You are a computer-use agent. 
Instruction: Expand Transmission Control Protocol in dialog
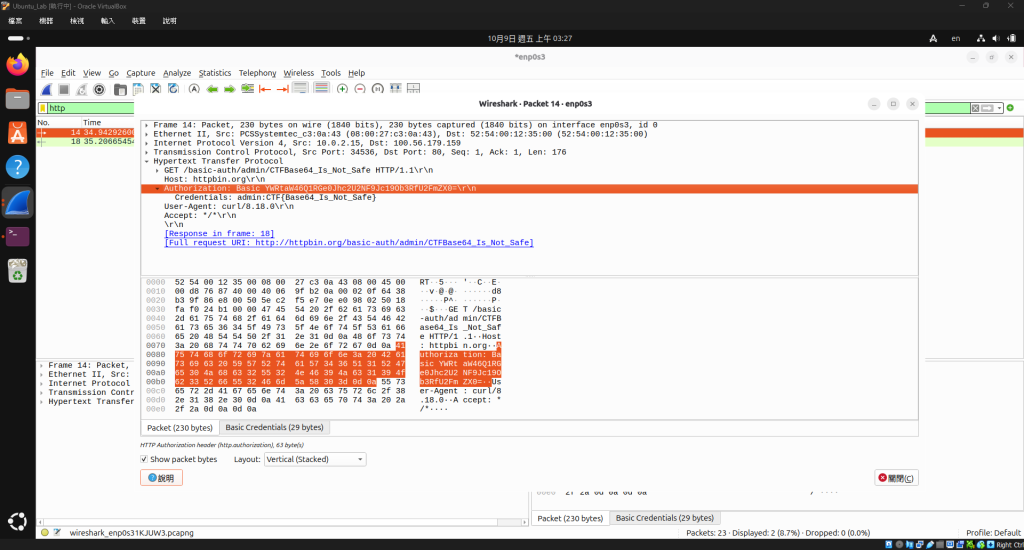point(146,152)
